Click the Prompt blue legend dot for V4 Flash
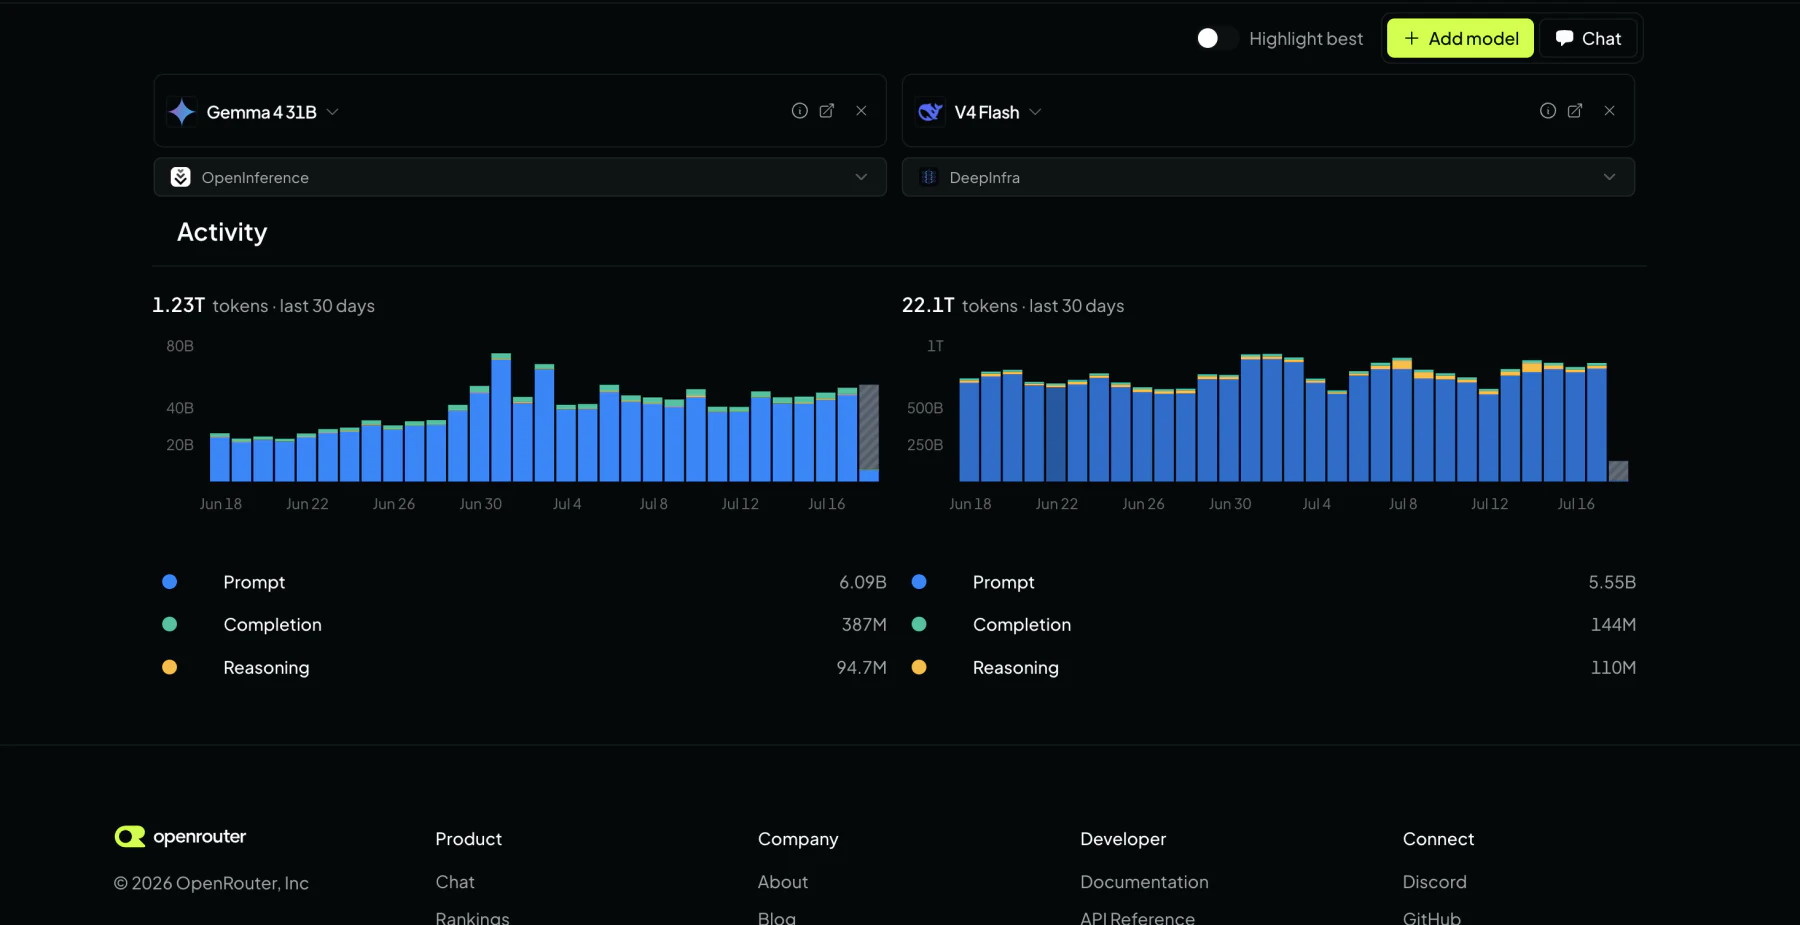The image size is (1800, 925). [x=919, y=582]
